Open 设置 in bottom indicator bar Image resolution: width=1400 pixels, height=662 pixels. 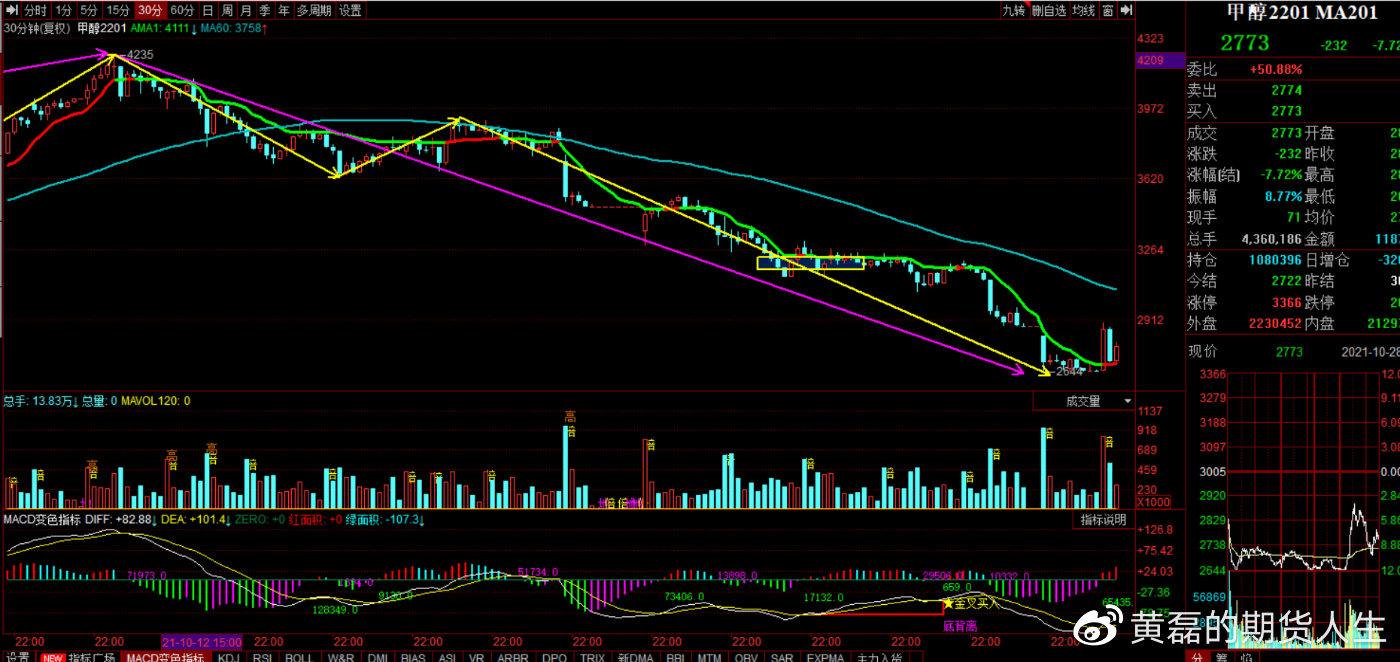pyautogui.click(x=18, y=657)
